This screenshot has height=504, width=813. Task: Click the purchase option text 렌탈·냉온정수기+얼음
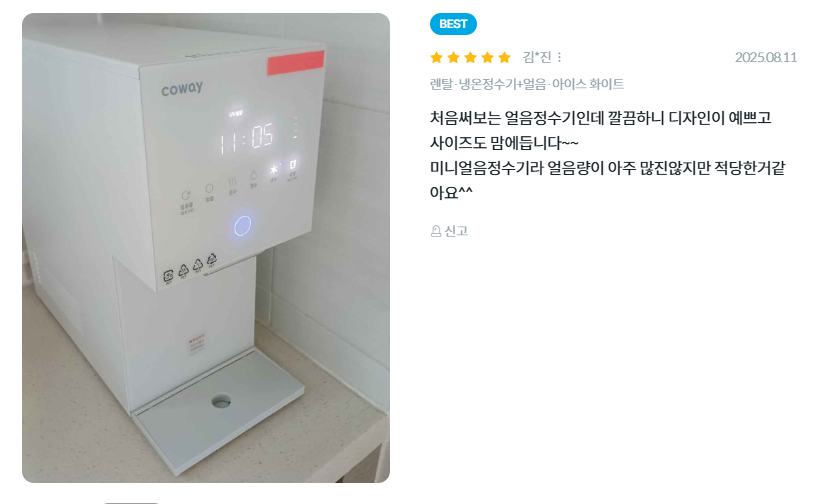tap(488, 84)
